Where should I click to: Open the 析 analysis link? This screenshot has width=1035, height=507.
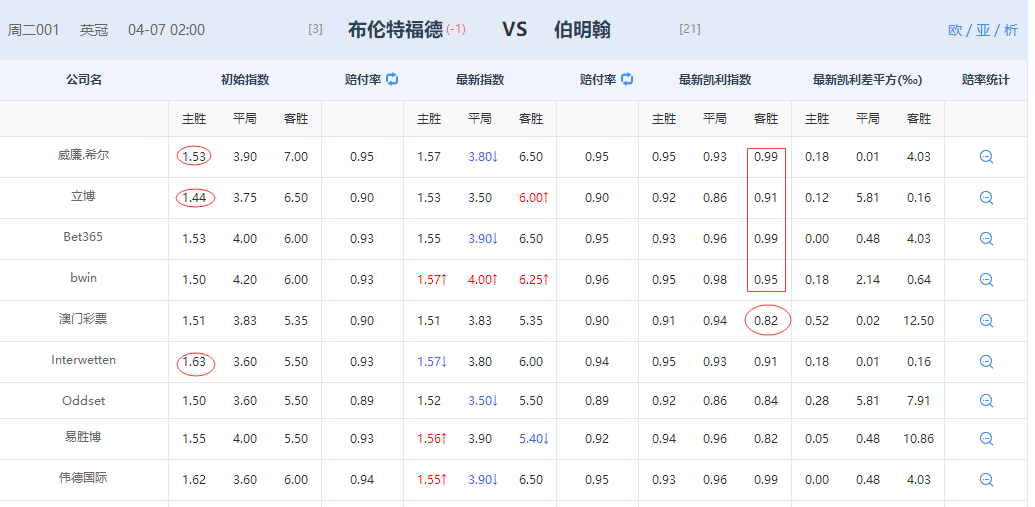[x=1011, y=30]
